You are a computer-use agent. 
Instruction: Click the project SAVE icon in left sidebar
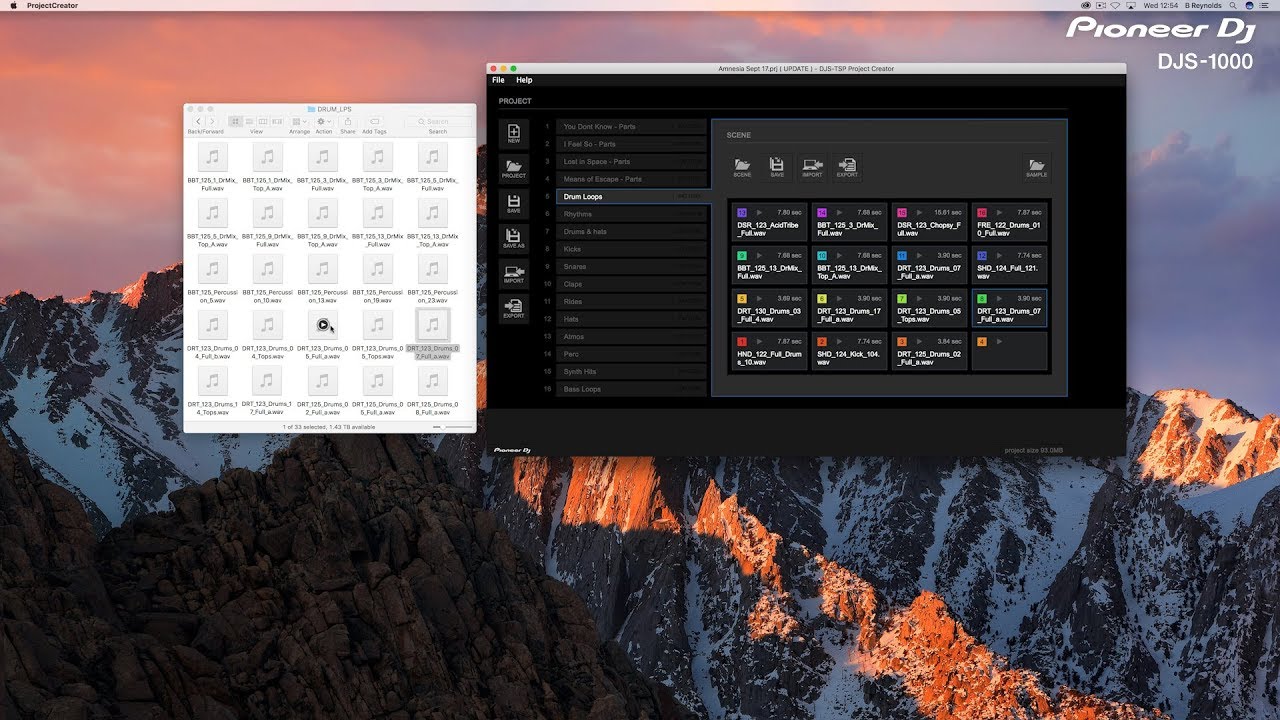514,203
